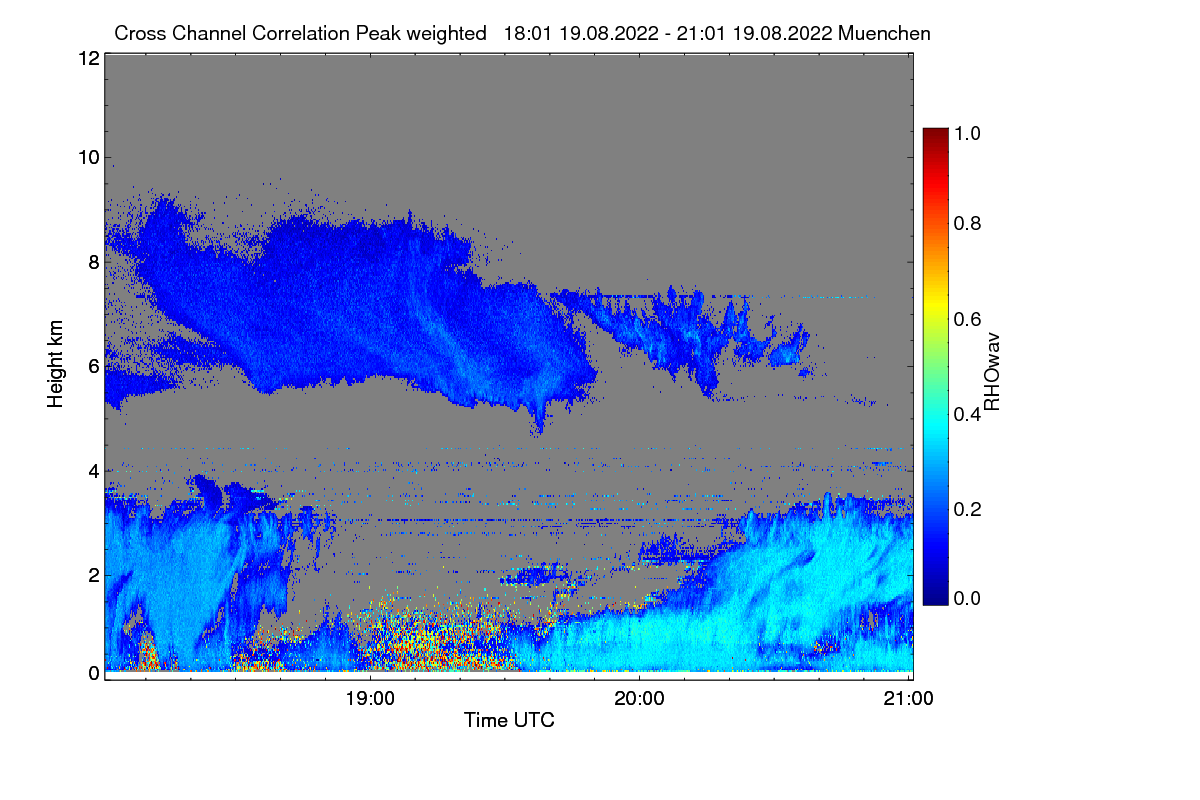Click the colorbar value '0.8'

point(969,224)
